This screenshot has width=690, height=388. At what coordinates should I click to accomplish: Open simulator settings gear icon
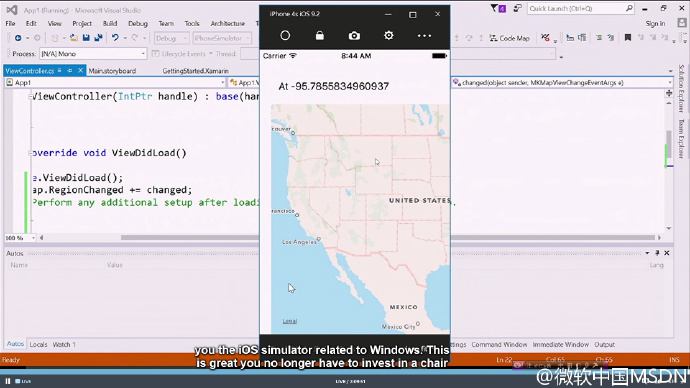(x=389, y=35)
